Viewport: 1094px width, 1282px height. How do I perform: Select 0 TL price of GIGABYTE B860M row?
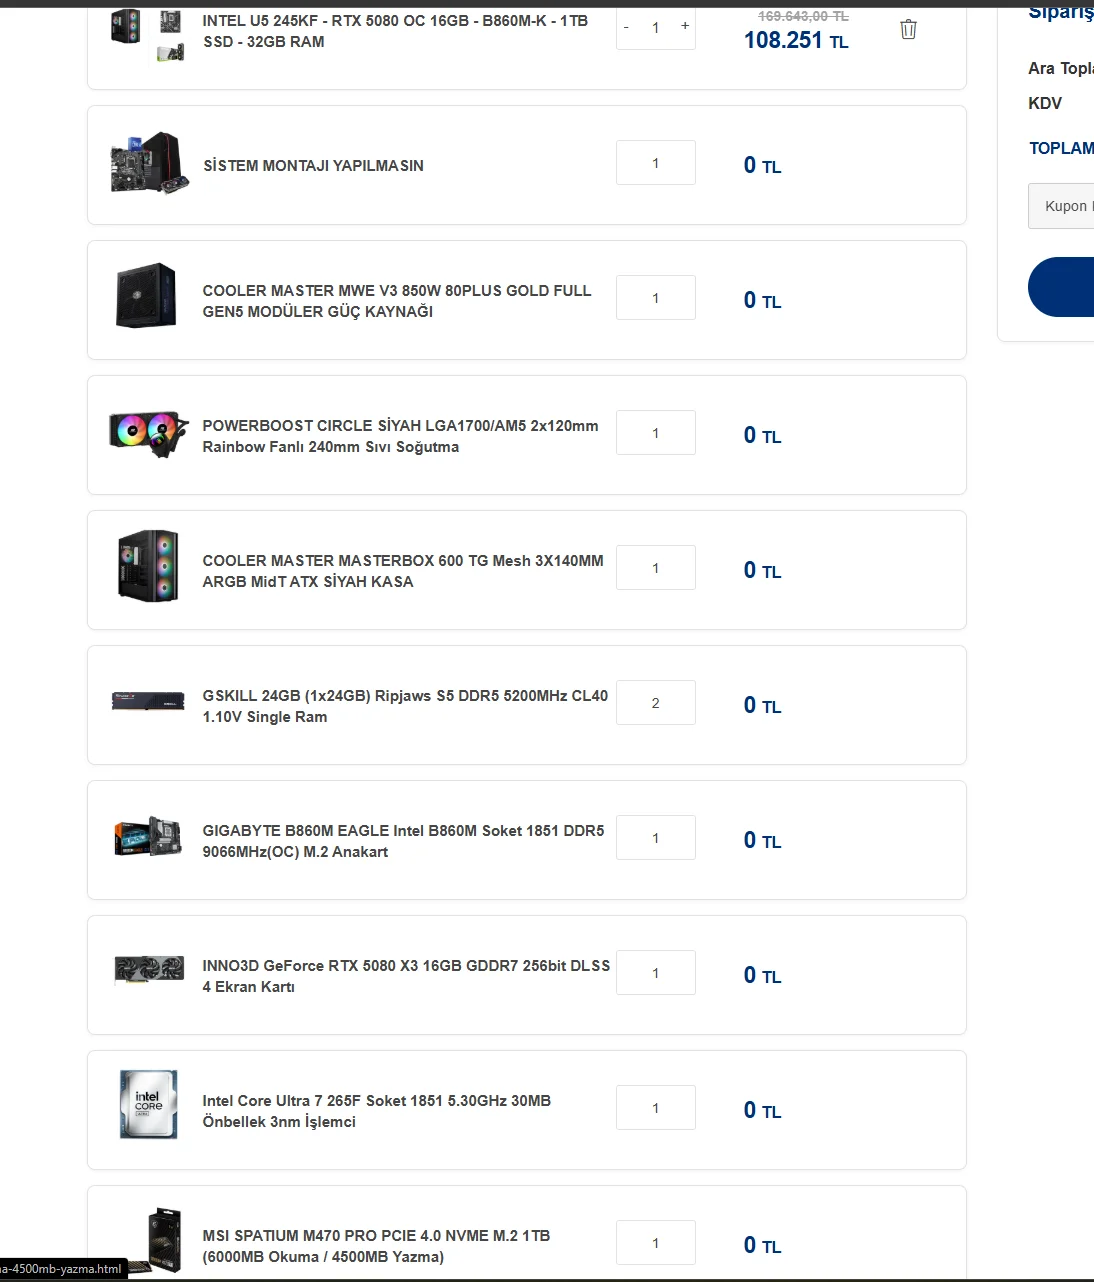(762, 841)
